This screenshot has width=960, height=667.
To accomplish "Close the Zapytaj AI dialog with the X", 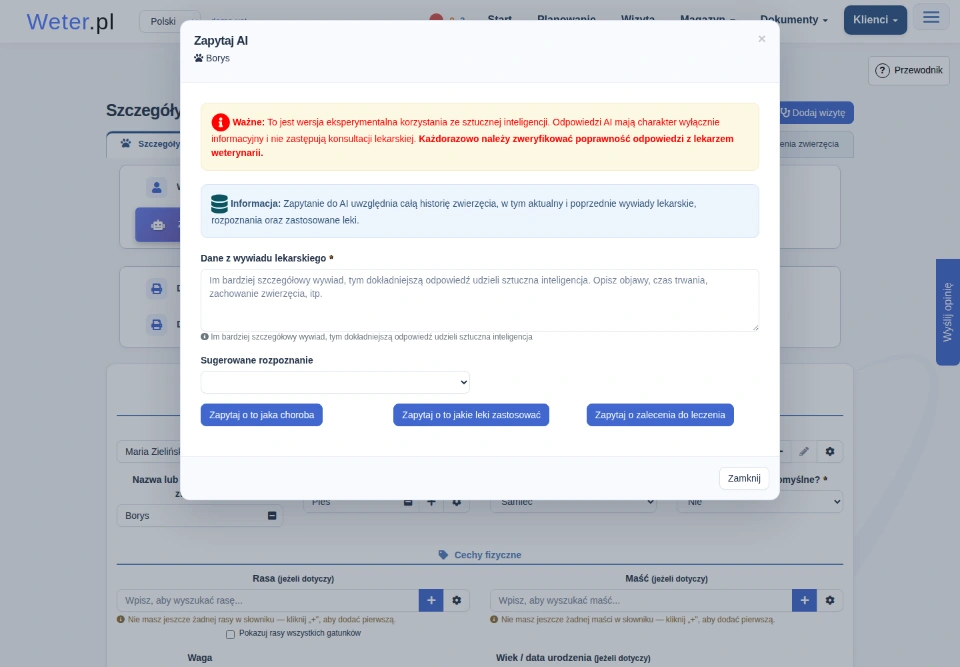I will [x=762, y=39].
